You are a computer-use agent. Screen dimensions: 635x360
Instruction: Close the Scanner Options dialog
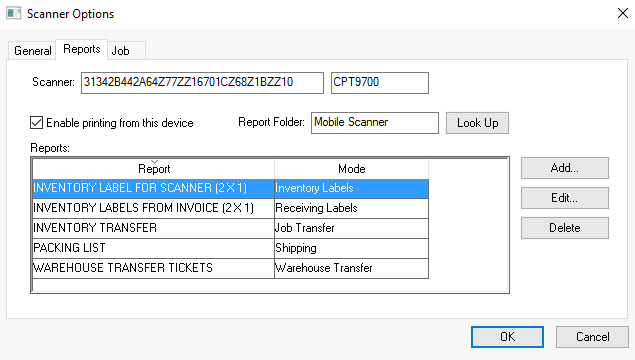click(x=622, y=13)
